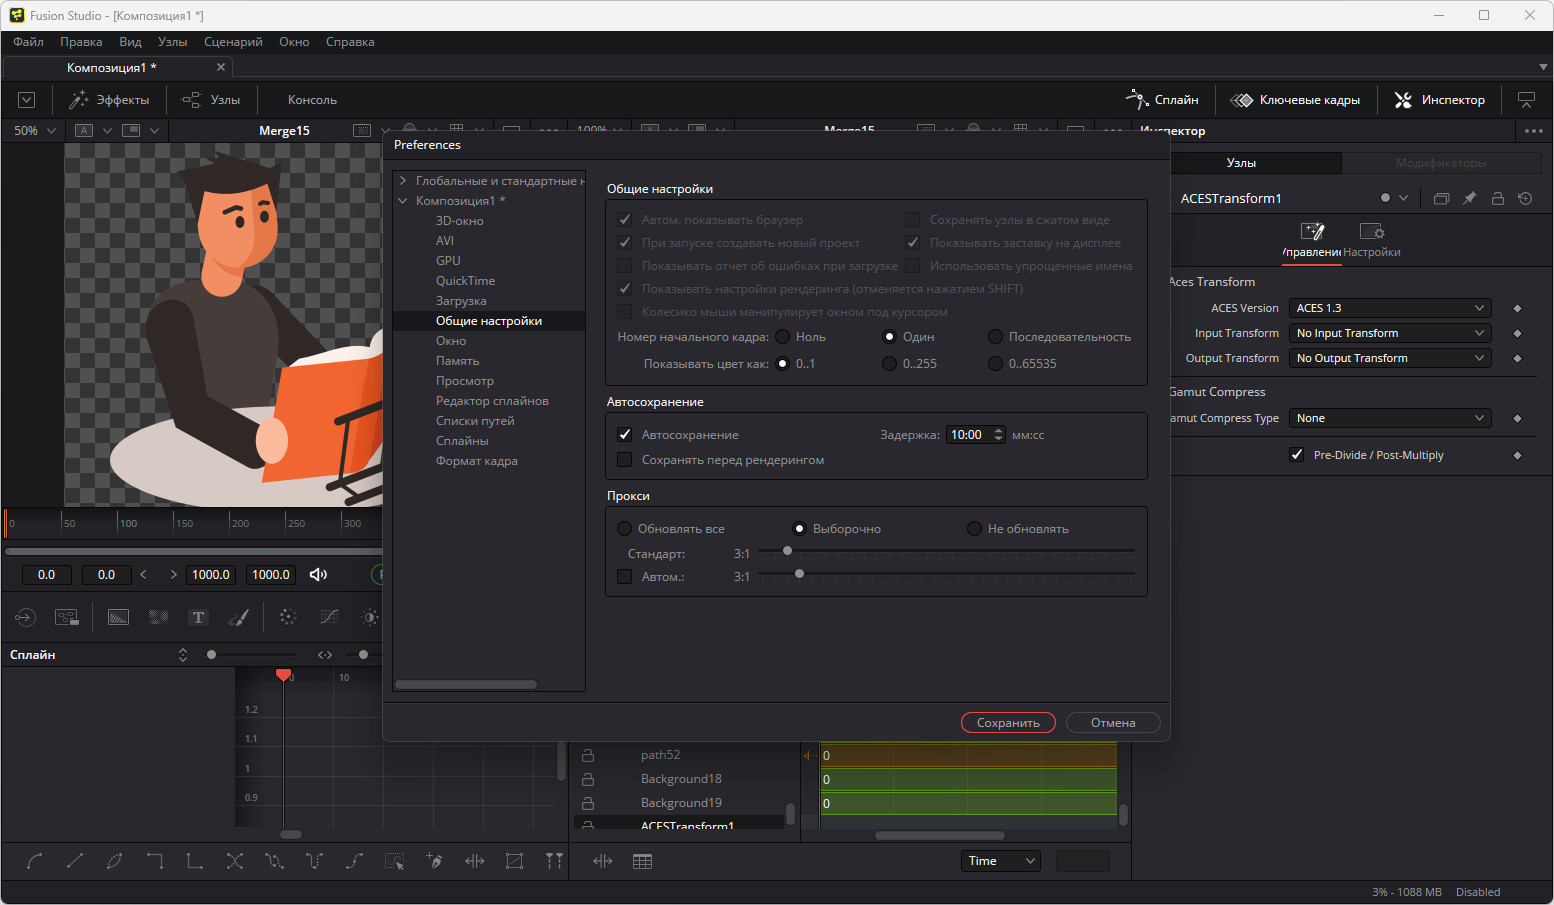Click the click-append pen tool in spline toolbar
This screenshot has height=905, width=1554.
[434, 861]
